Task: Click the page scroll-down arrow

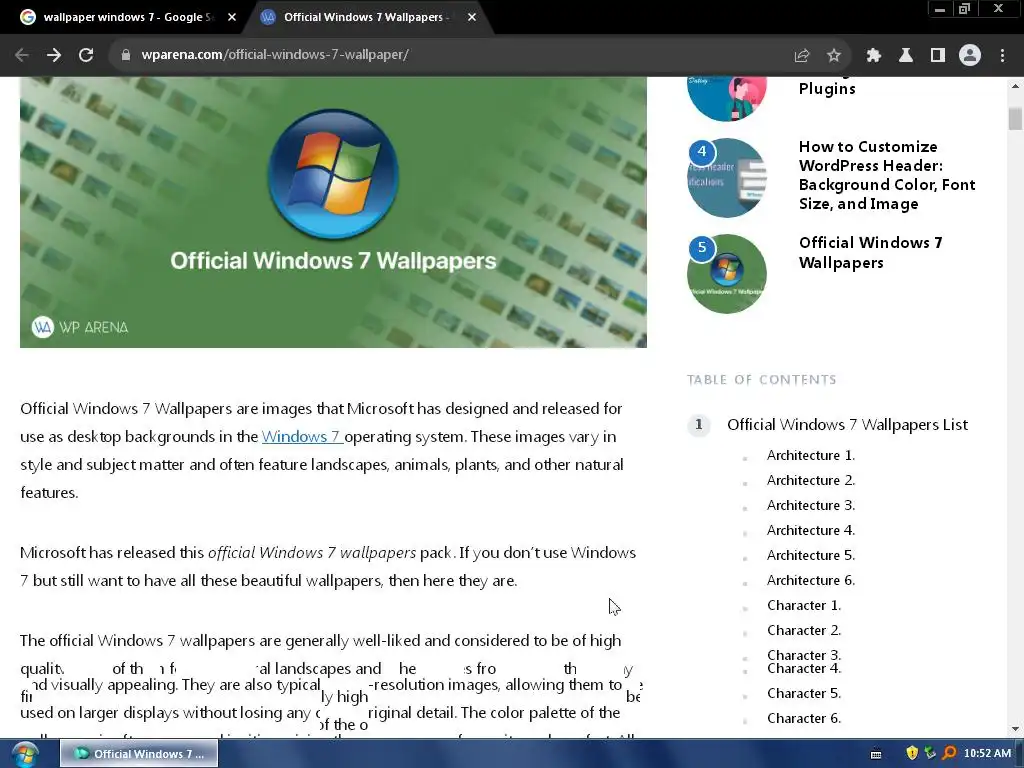Action: 1015,729
